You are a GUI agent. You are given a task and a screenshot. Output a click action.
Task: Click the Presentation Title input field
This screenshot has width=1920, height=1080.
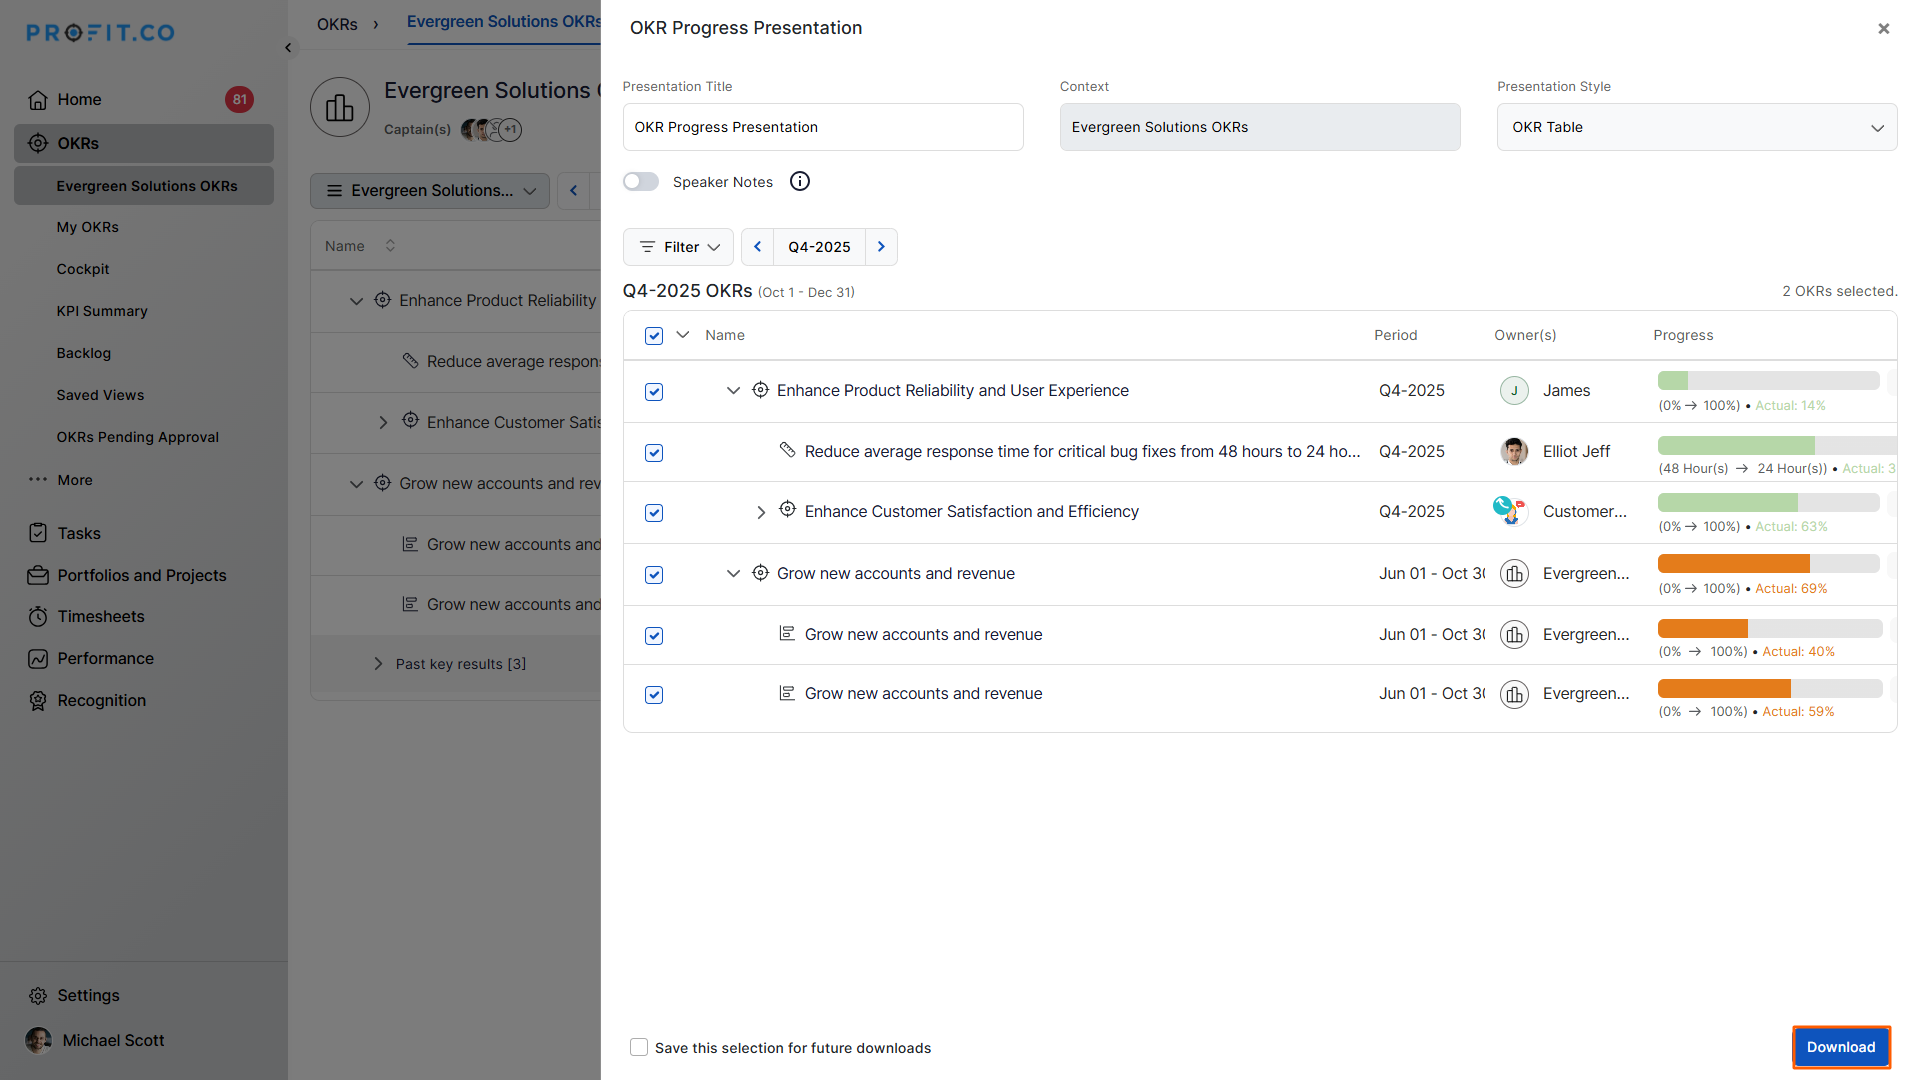tap(822, 127)
